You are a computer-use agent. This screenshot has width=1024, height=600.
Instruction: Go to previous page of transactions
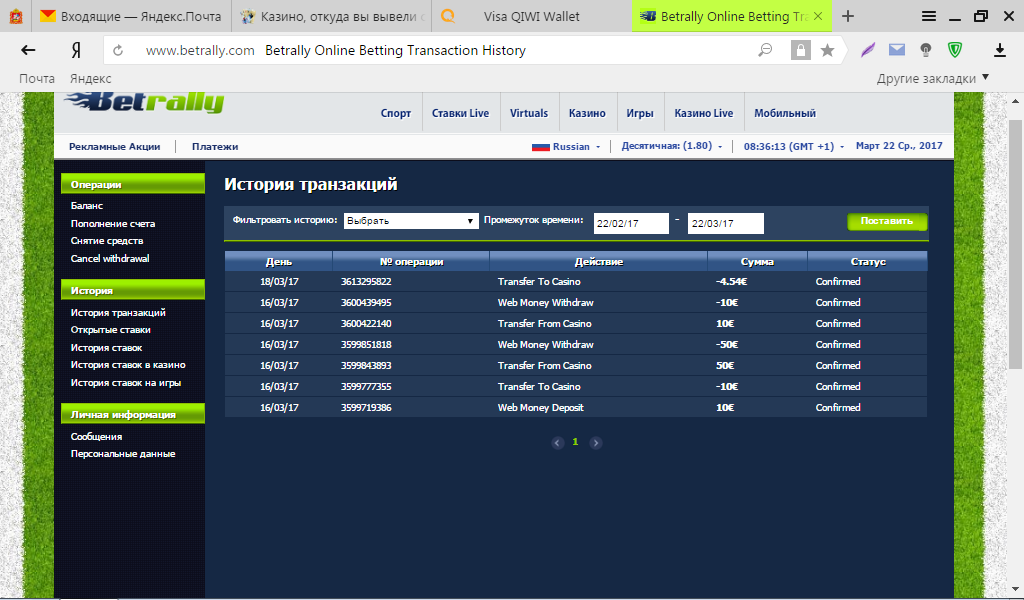tap(558, 442)
